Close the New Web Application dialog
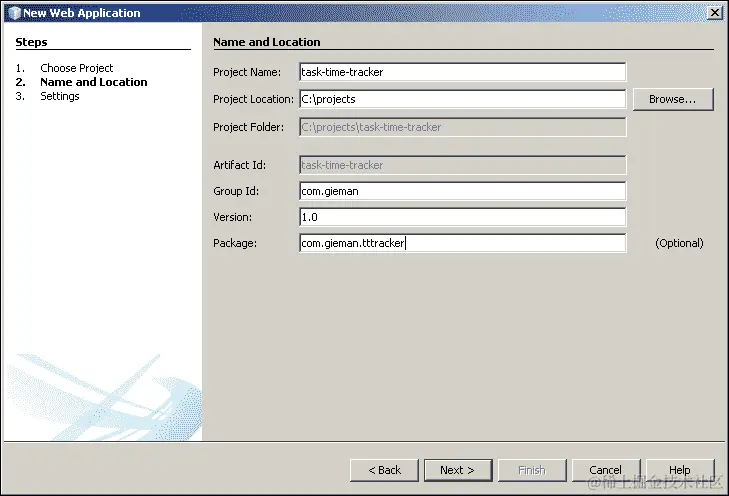This screenshot has width=729, height=496. [715, 13]
